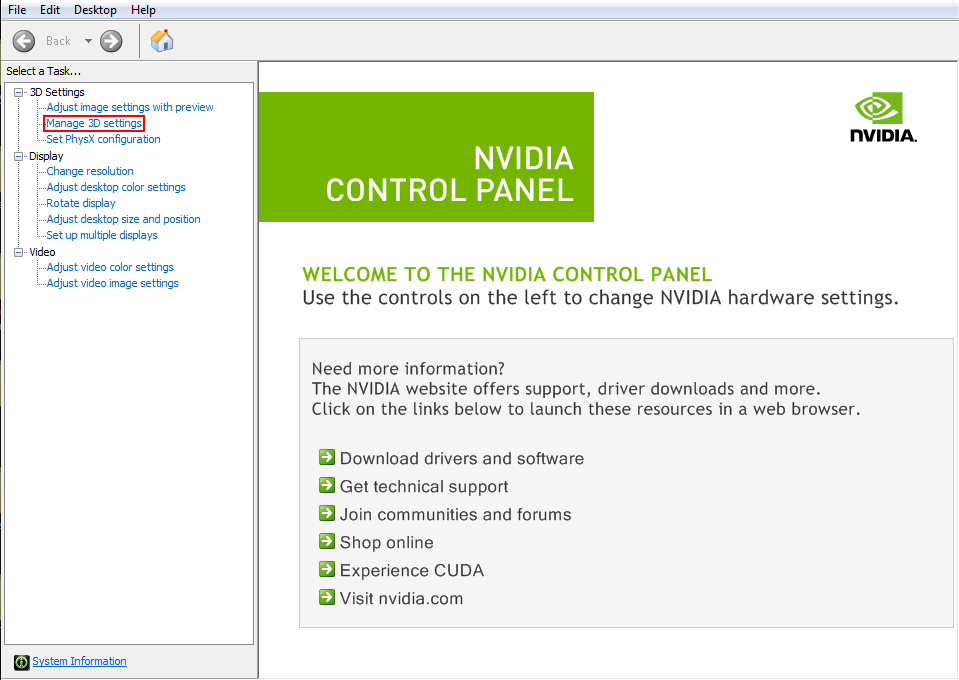
Task: Collapse the Display tree node
Action: 19,157
